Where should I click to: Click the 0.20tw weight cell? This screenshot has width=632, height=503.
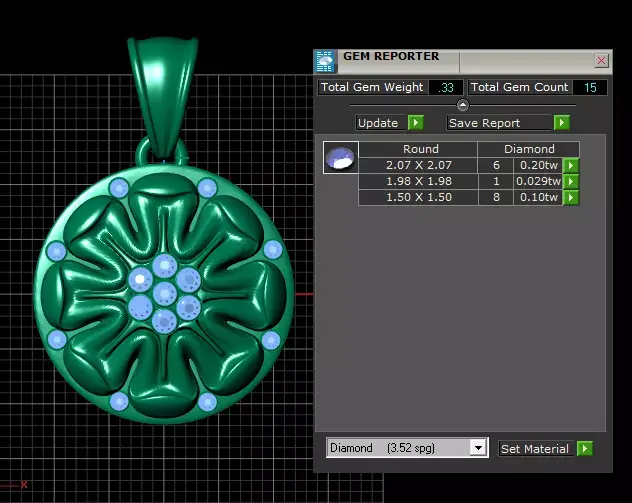coord(538,165)
